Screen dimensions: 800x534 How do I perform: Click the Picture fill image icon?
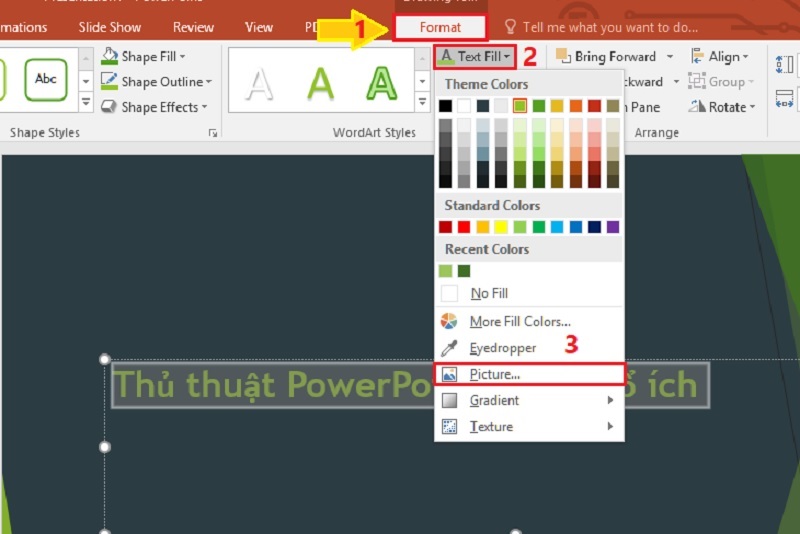point(449,374)
